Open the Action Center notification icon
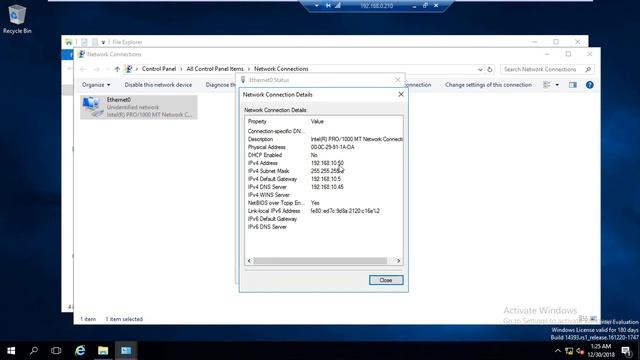 (627, 351)
